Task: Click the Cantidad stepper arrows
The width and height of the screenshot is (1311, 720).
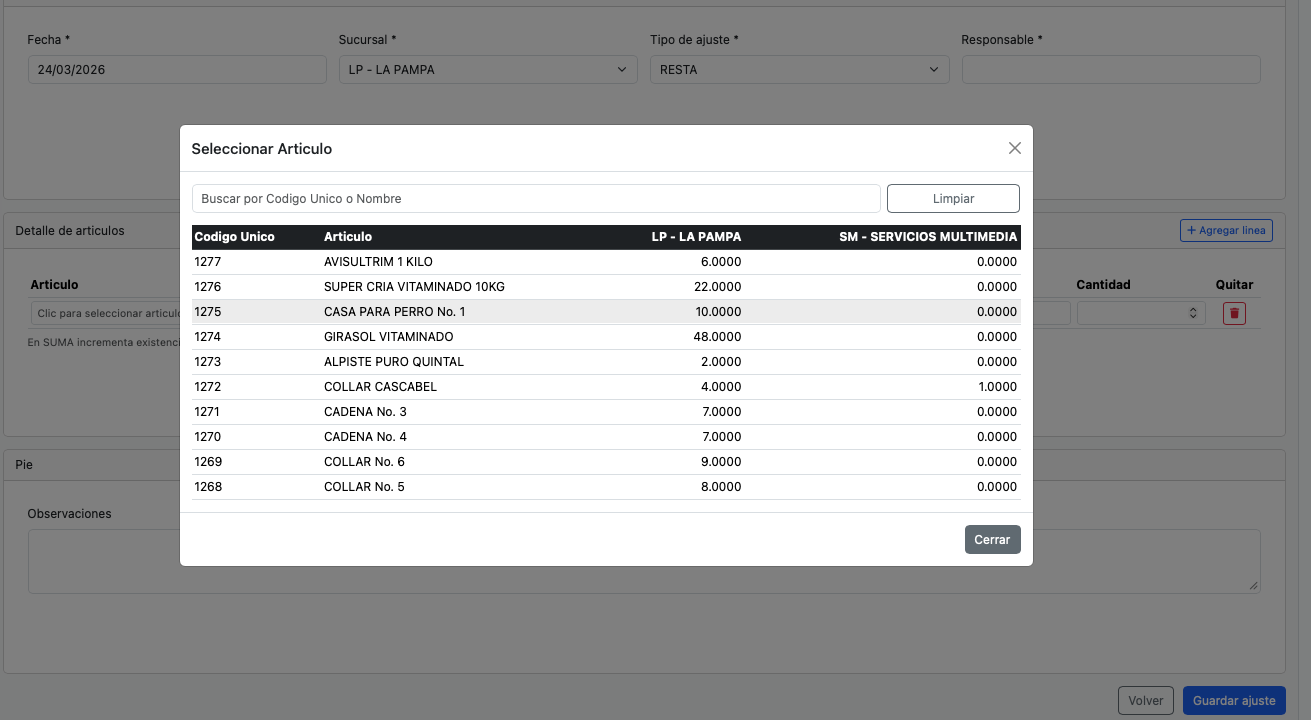Action: coord(1192,313)
